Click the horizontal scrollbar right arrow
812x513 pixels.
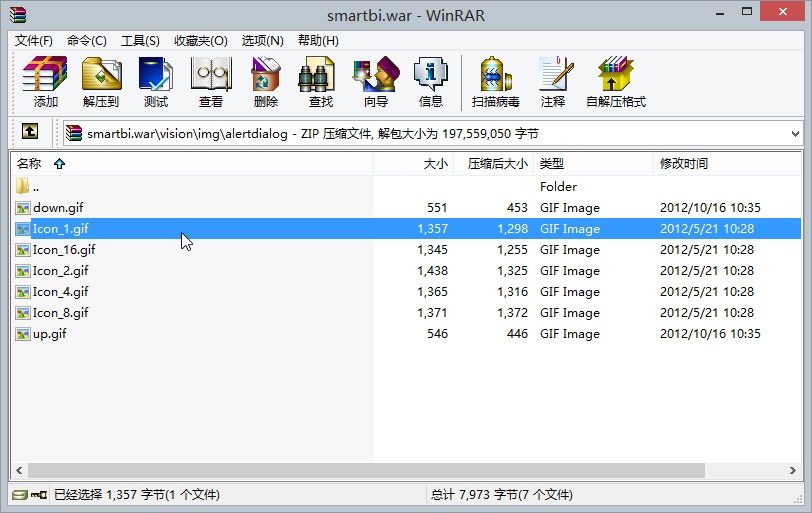[x=793, y=471]
